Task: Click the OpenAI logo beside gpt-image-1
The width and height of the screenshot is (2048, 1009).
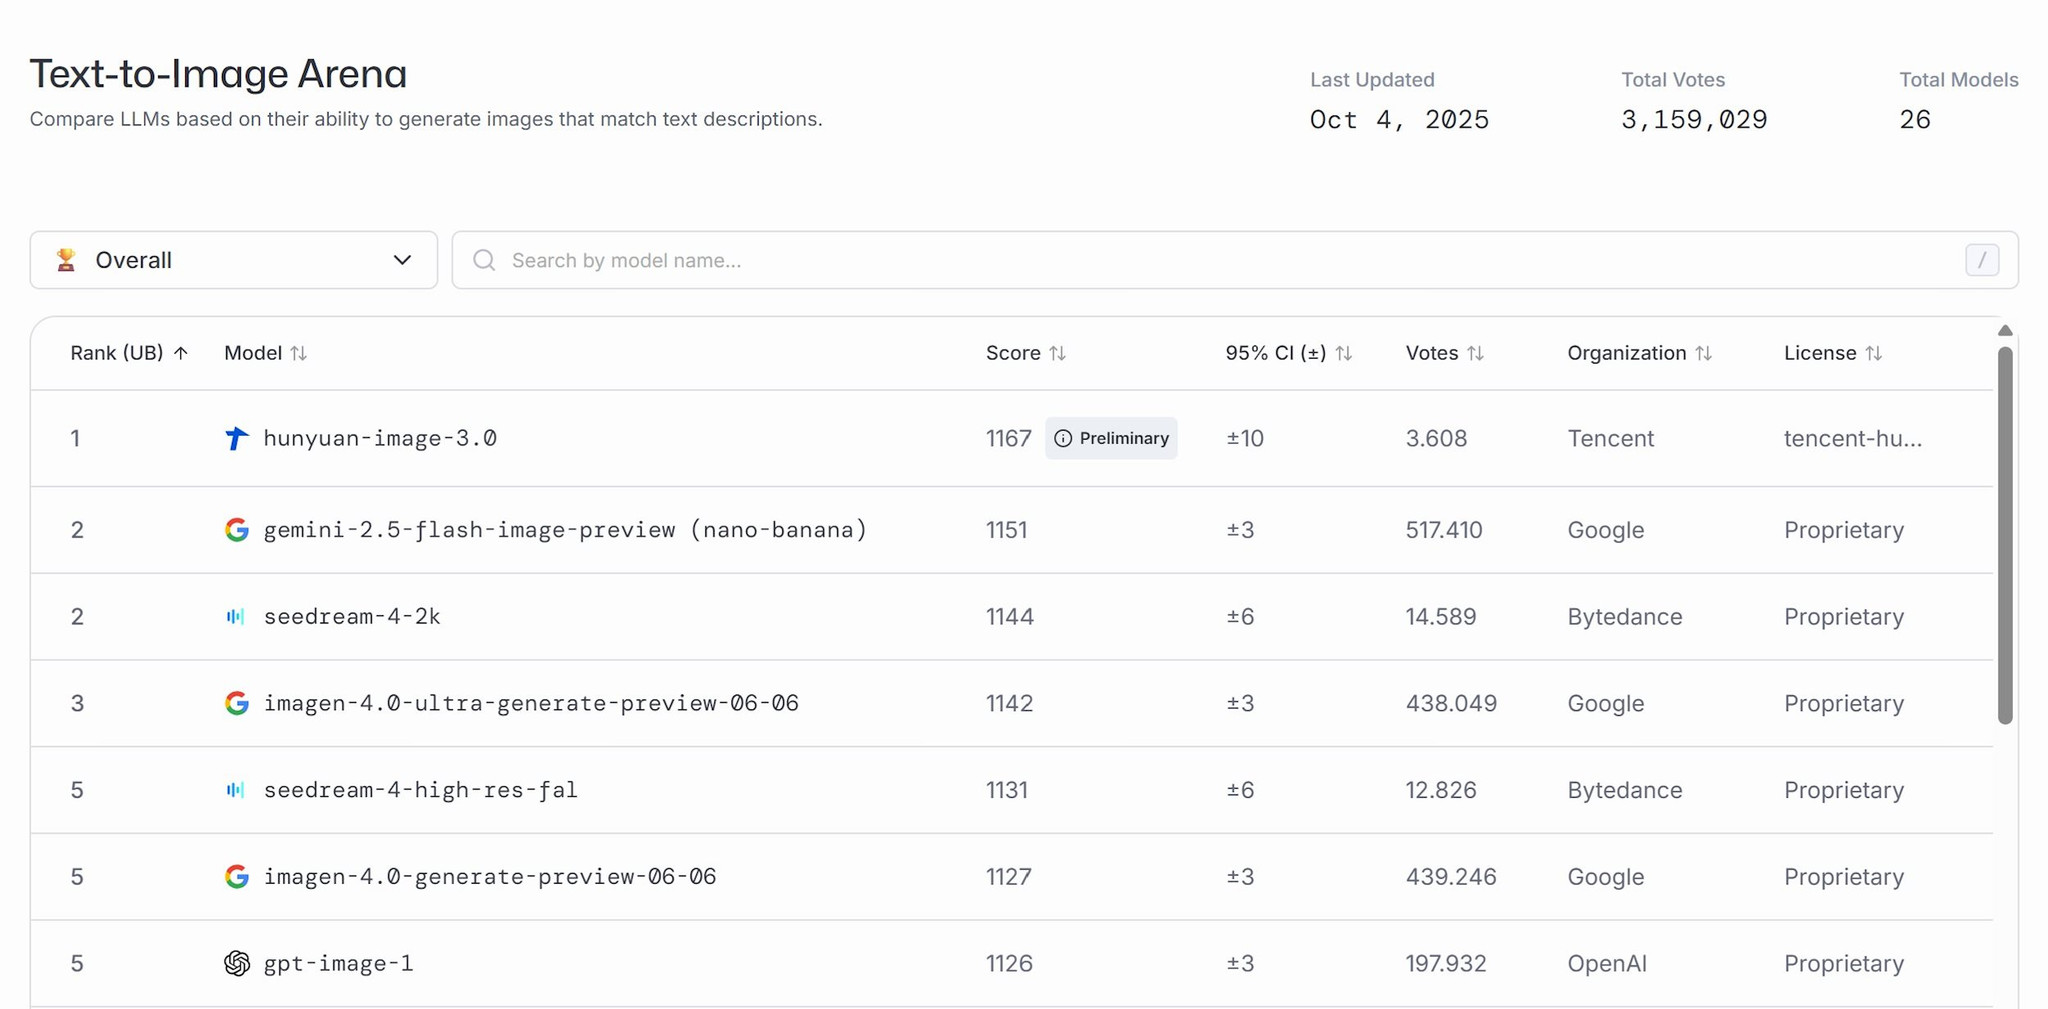Action: tap(236, 963)
